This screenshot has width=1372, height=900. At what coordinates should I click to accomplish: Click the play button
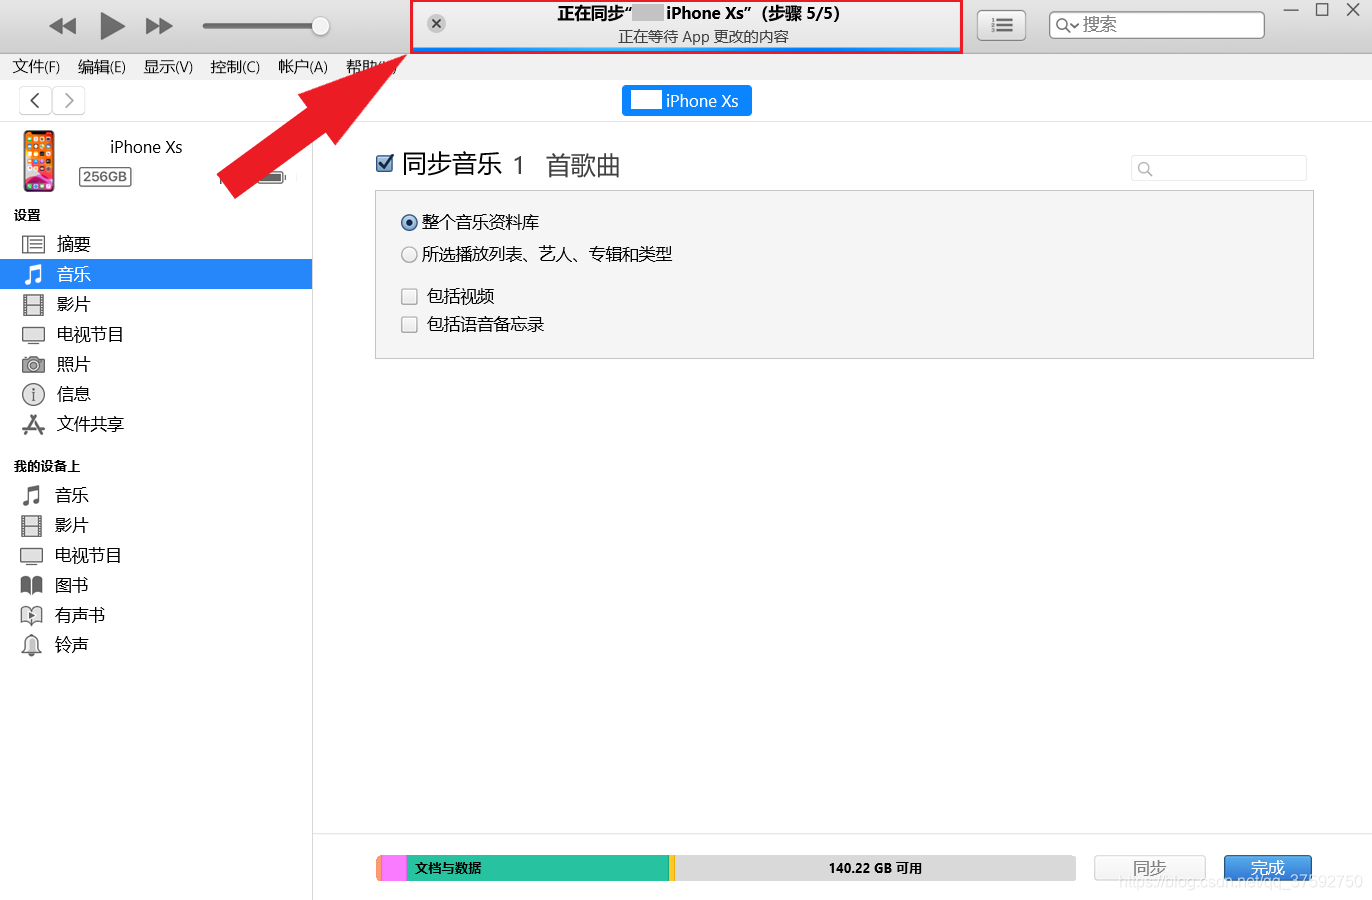click(112, 26)
